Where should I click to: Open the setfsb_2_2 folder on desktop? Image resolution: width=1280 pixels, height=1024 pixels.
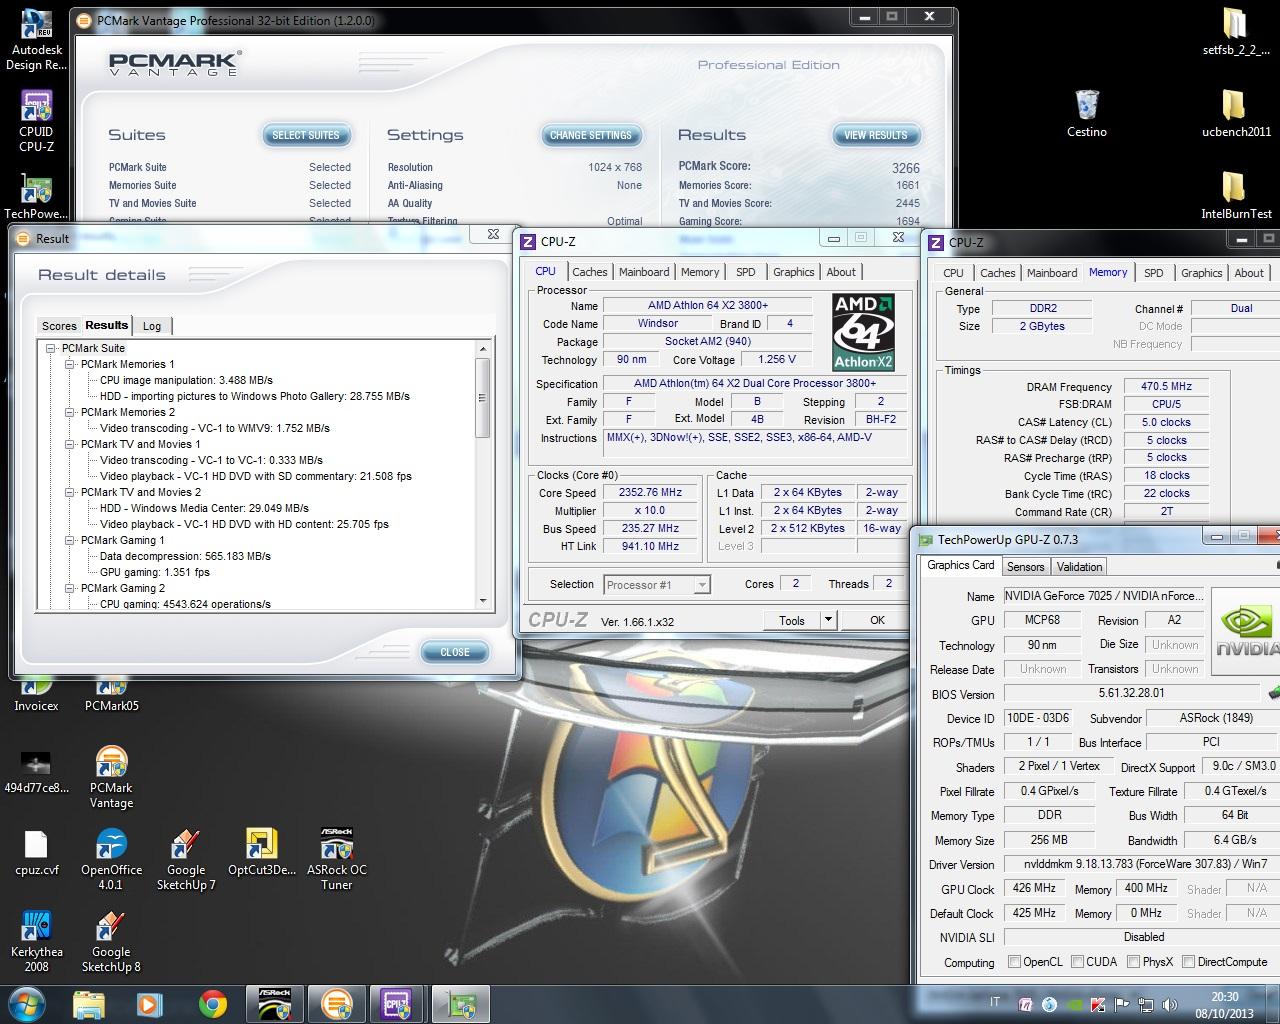point(1236,33)
